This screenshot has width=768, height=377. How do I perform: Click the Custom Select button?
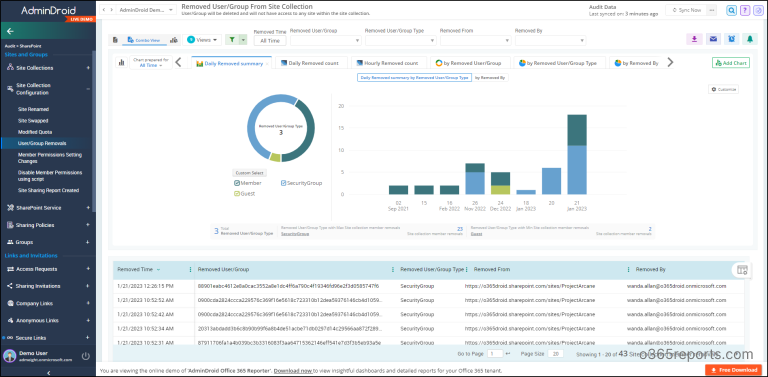(x=249, y=173)
